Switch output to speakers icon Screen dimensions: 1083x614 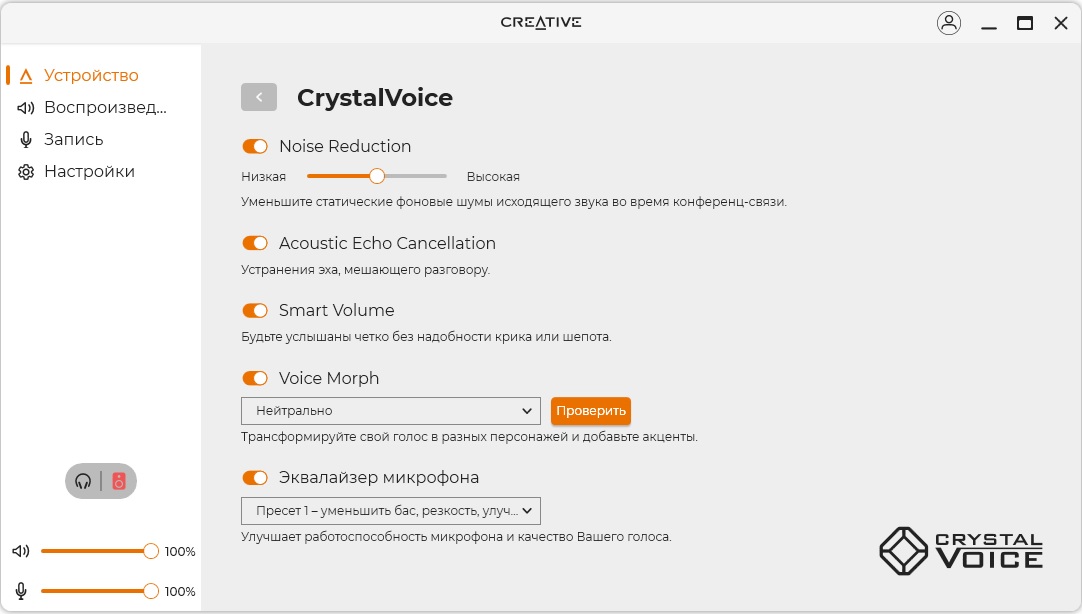(x=119, y=481)
